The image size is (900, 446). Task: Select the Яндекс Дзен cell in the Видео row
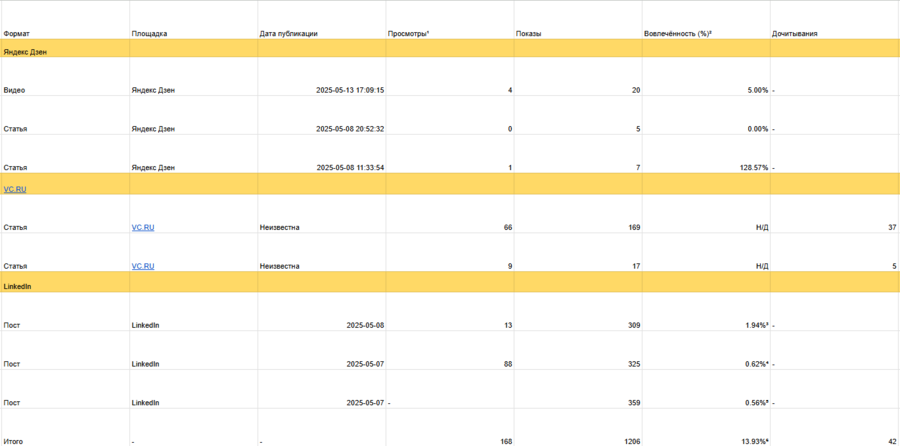[194, 77]
